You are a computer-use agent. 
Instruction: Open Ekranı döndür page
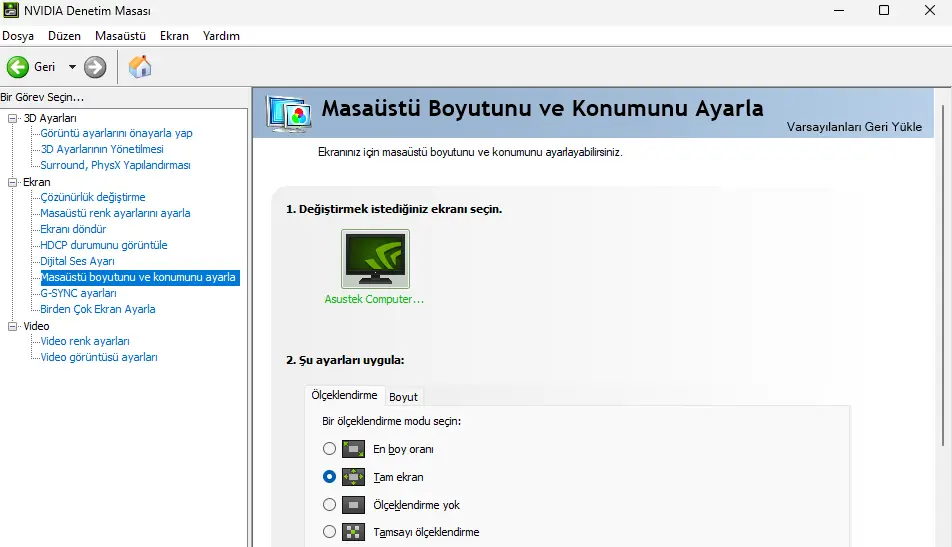click(73, 229)
